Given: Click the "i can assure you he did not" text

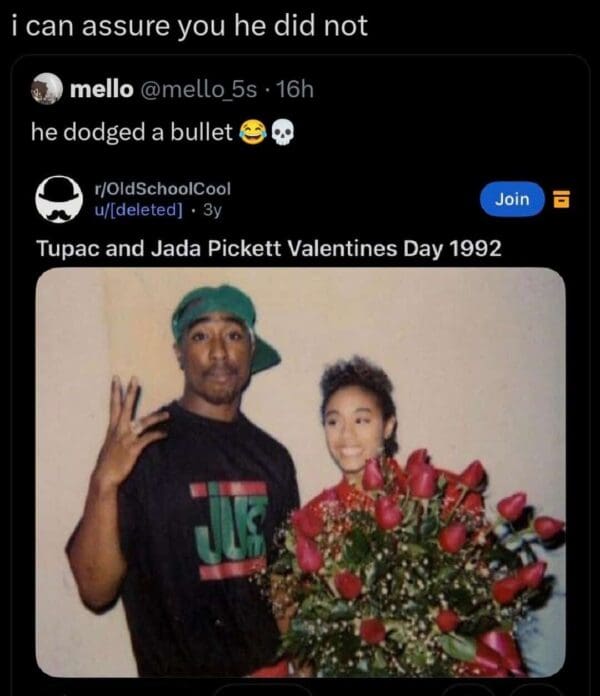Looking at the screenshot, I should point(190,26).
